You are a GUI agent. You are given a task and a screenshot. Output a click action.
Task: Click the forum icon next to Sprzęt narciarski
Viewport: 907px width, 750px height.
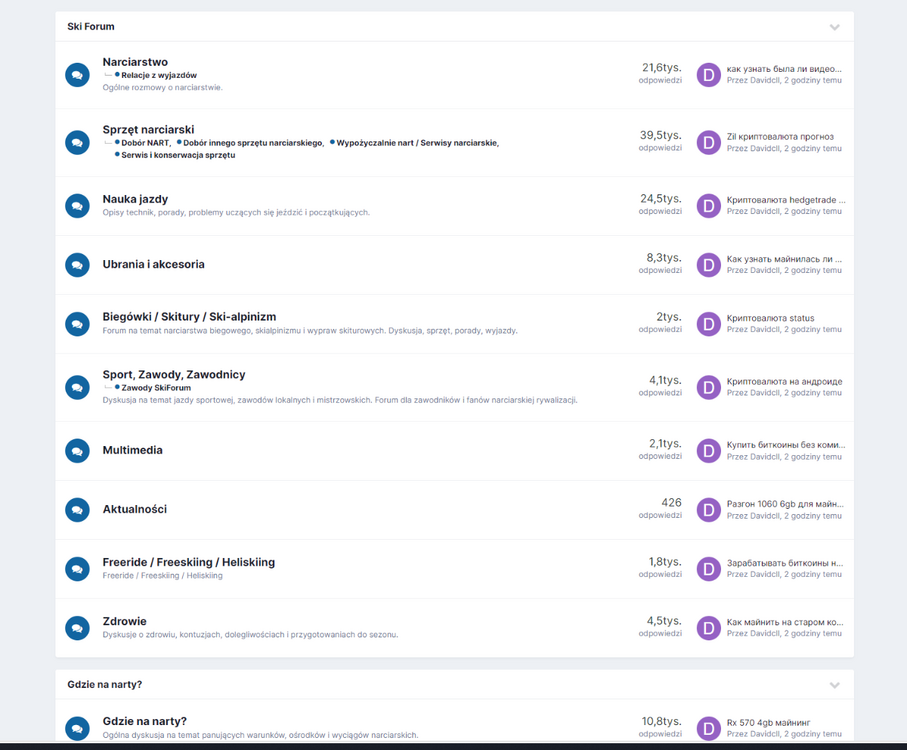(77, 143)
